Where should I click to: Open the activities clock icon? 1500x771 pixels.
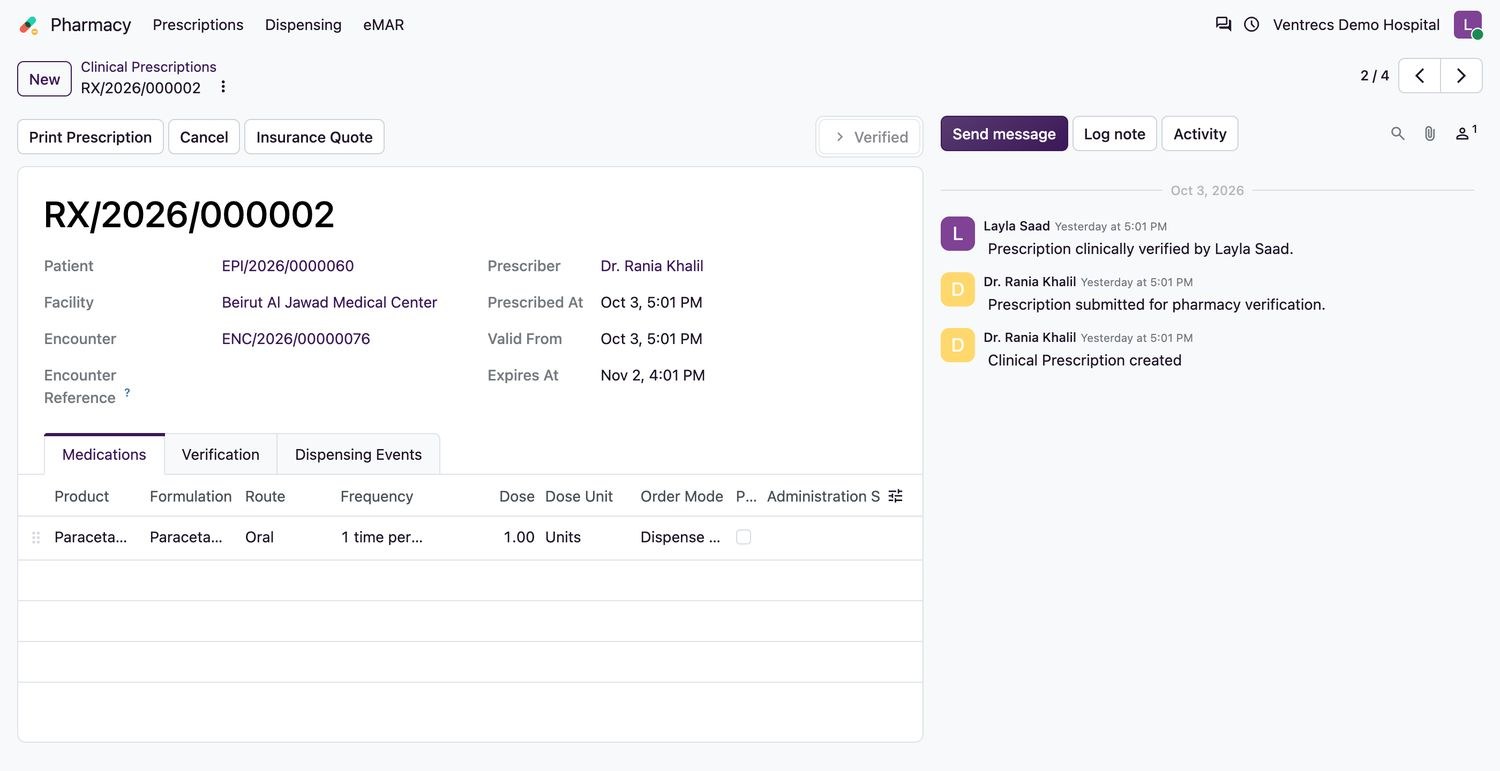point(1251,24)
